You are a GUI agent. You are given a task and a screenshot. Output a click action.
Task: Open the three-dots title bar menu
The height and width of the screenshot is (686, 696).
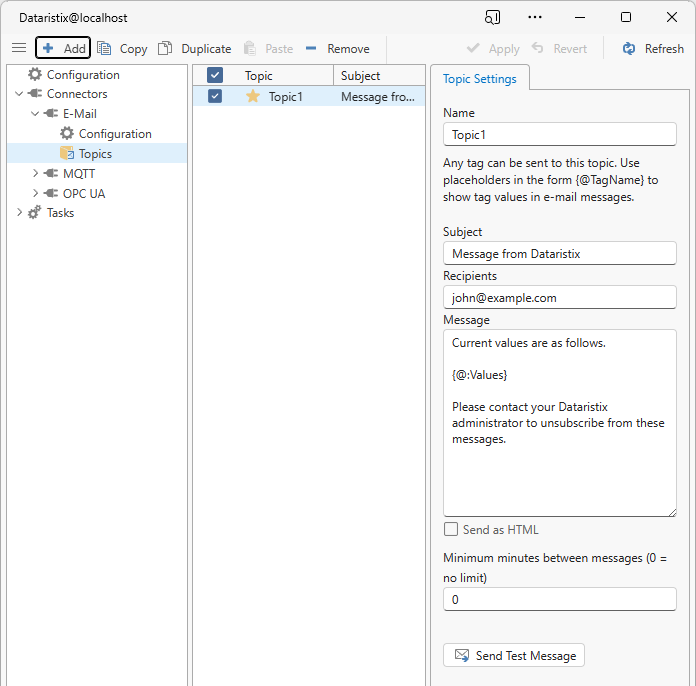tap(535, 17)
